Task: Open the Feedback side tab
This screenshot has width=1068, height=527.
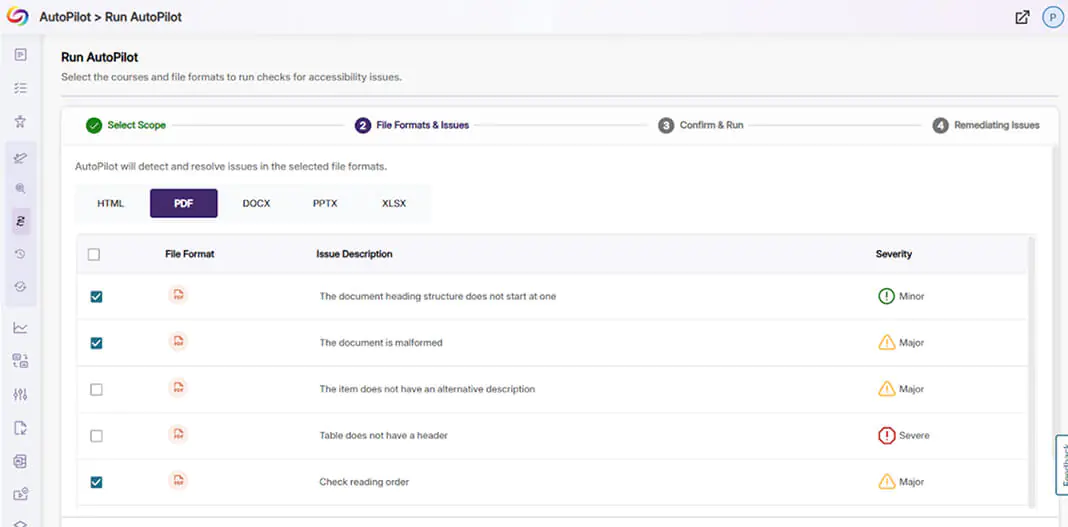Action: pos(1061,465)
